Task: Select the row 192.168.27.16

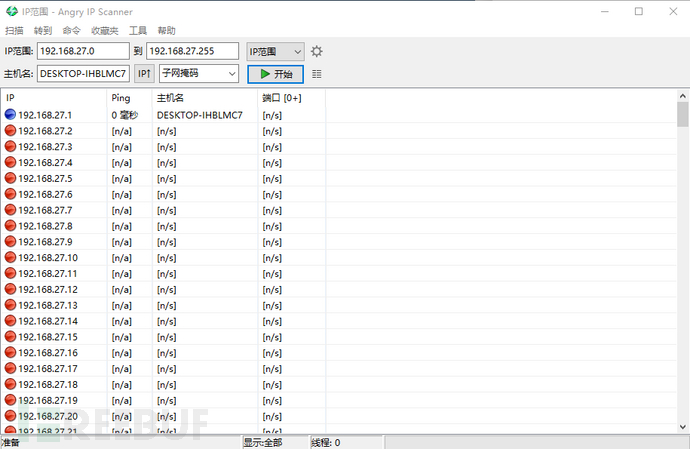Action: point(339,353)
